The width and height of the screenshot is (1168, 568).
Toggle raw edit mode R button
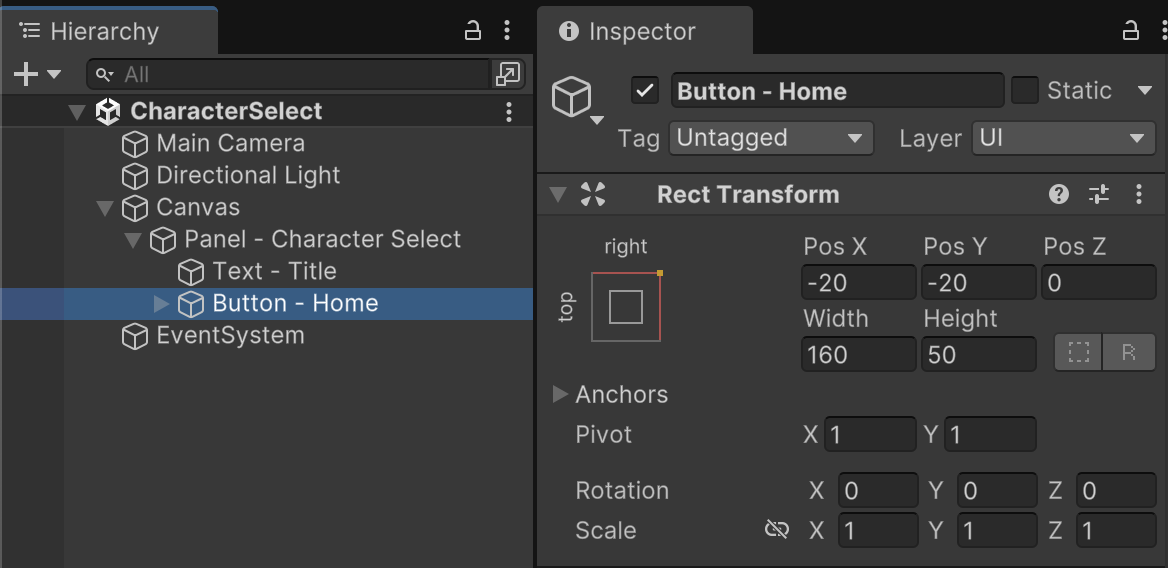(x=1129, y=353)
